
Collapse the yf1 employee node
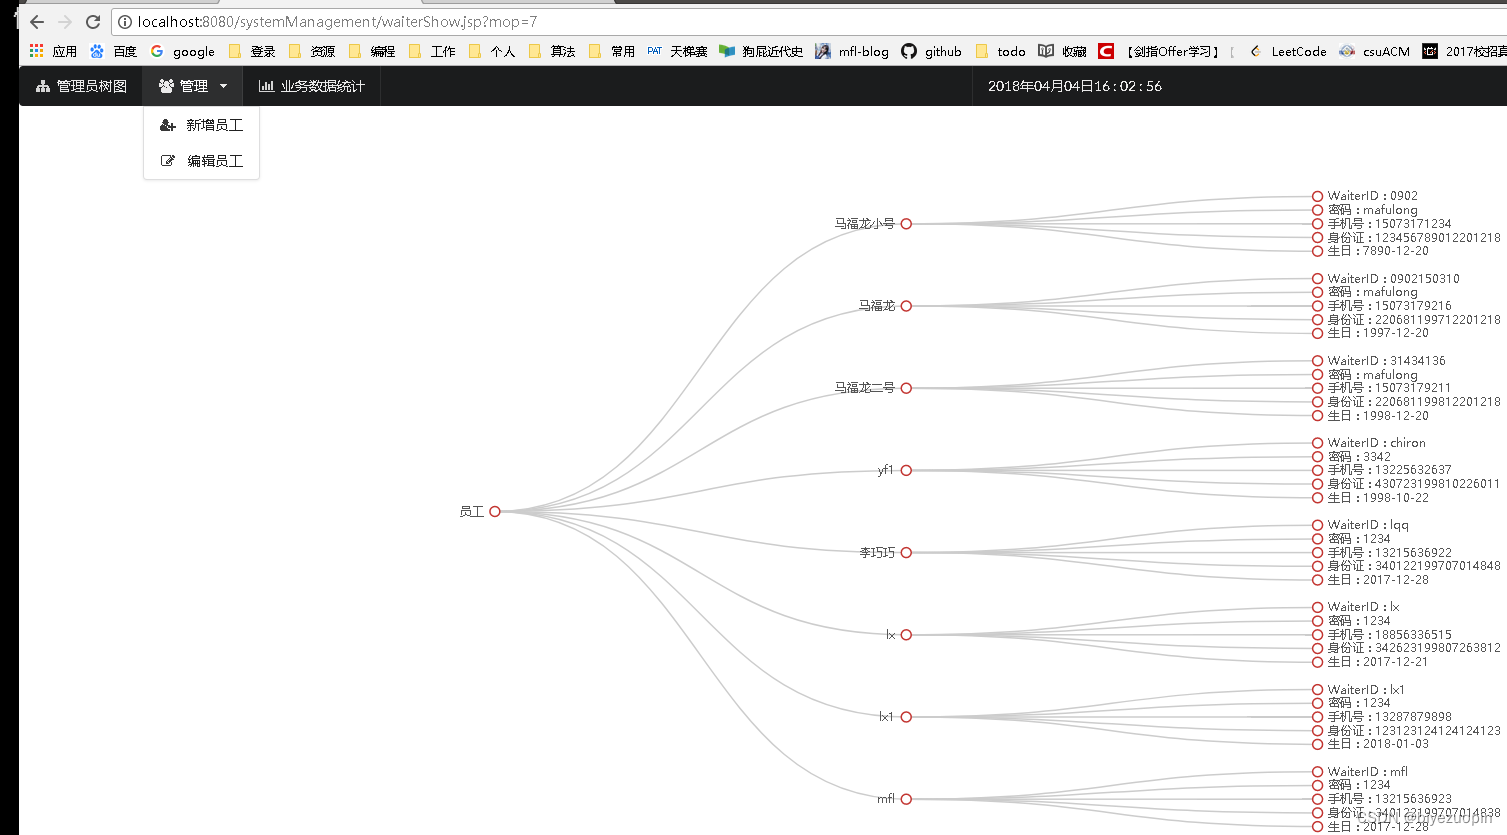coord(906,470)
